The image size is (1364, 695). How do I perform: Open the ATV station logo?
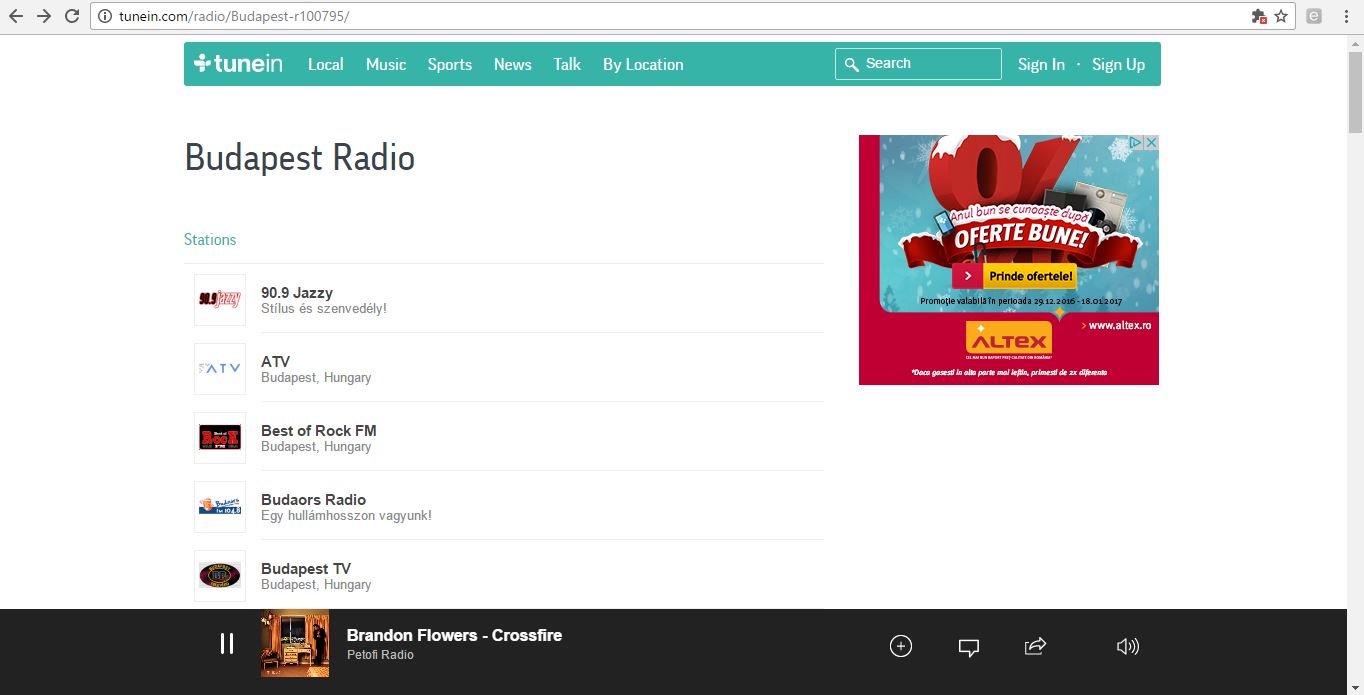(220, 369)
